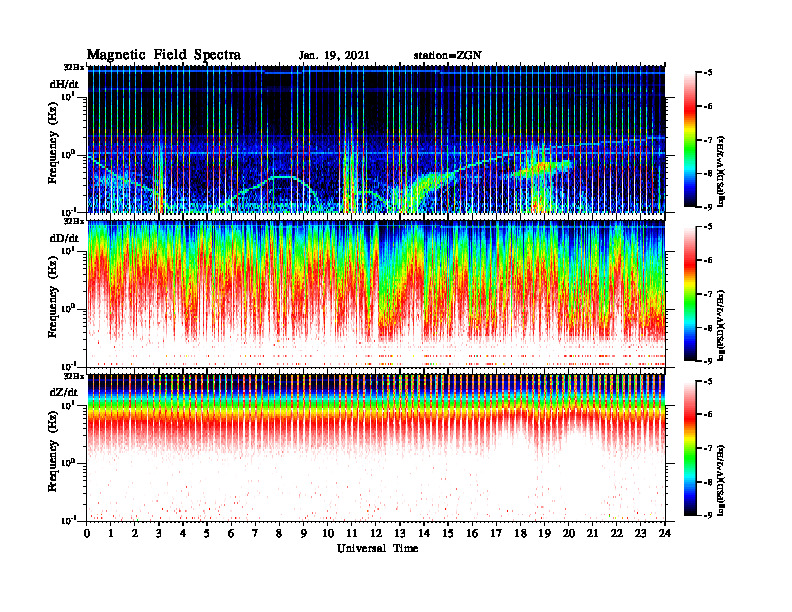The width and height of the screenshot is (792, 612).
Task: Click hour tick label 4 on time axis
Action: point(183,534)
